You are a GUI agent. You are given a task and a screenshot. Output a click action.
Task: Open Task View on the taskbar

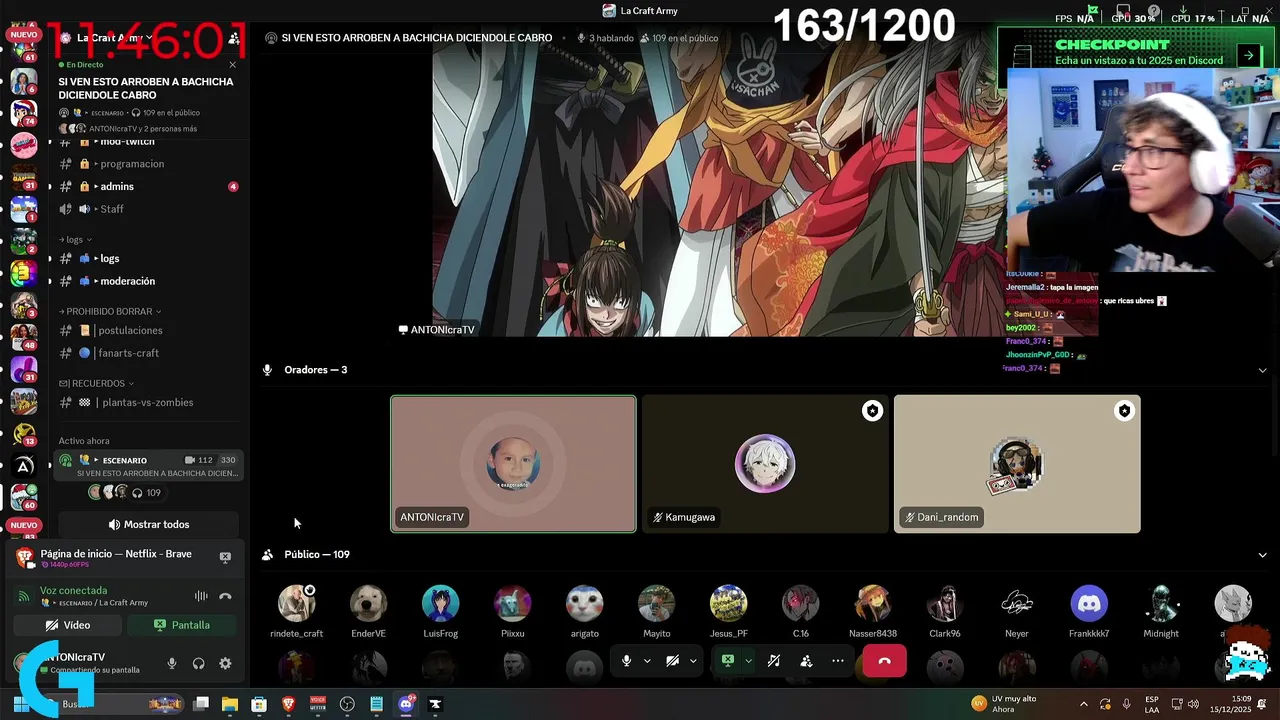click(201, 704)
